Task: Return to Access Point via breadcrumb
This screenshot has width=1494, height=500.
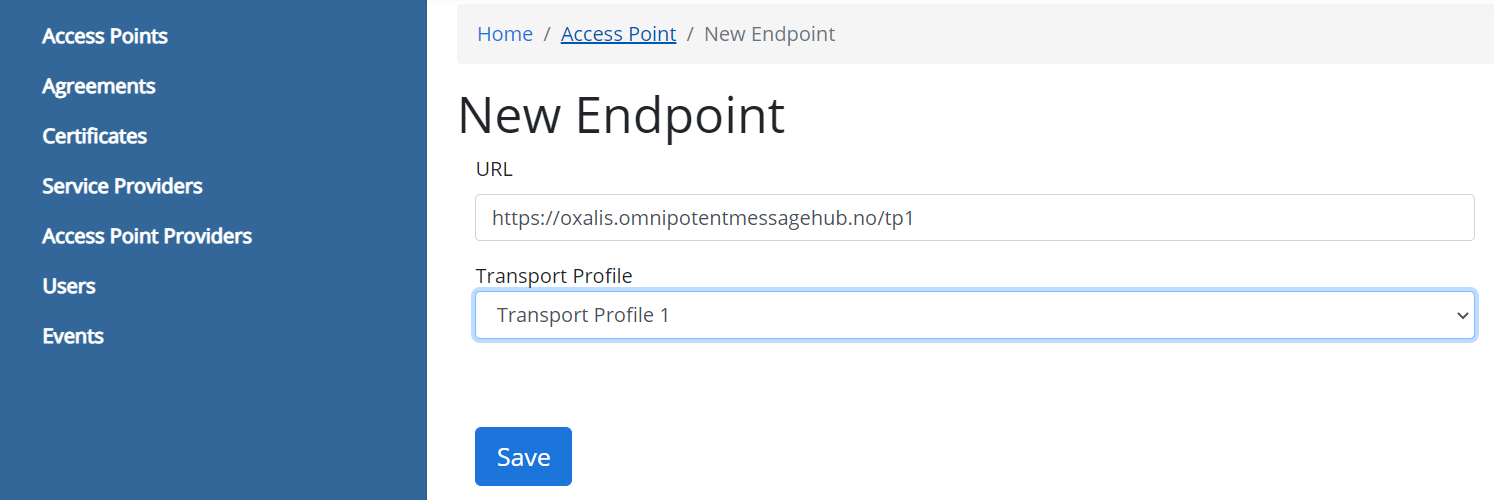Action: pos(618,34)
